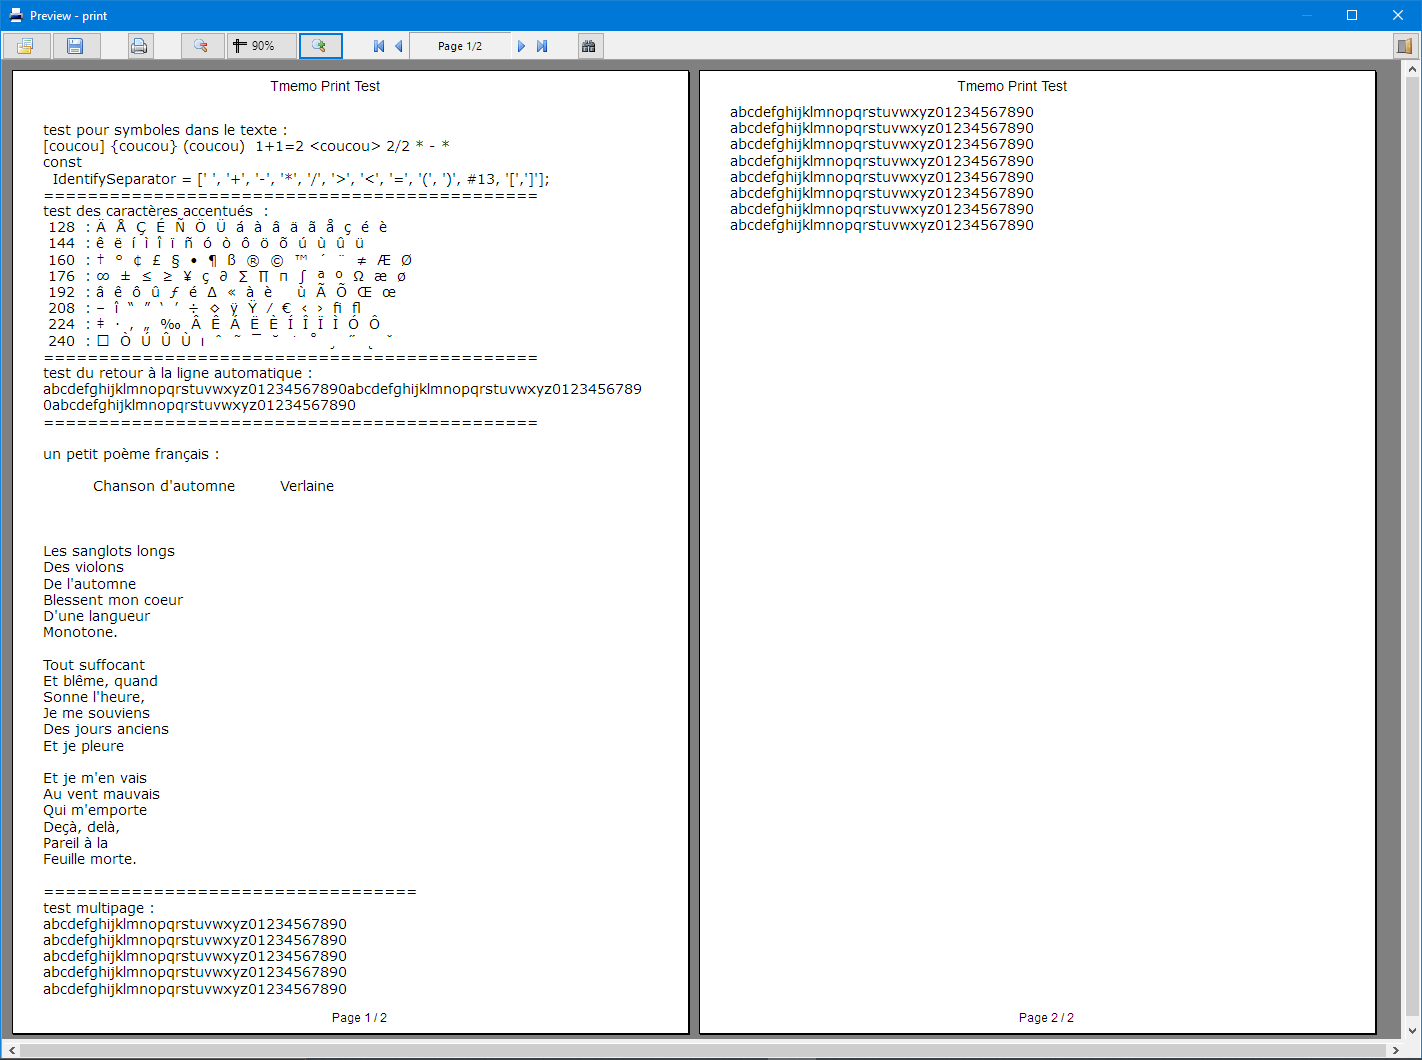Click the 90% zoom level button
The height and width of the screenshot is (1060, 1422).
click(x=261, y=46)
